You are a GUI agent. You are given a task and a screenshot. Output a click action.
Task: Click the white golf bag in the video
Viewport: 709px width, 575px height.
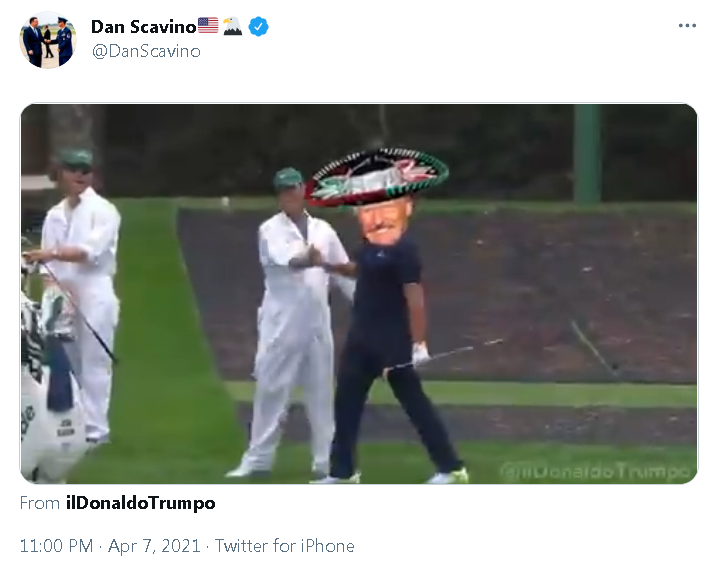tap(50, 389)
